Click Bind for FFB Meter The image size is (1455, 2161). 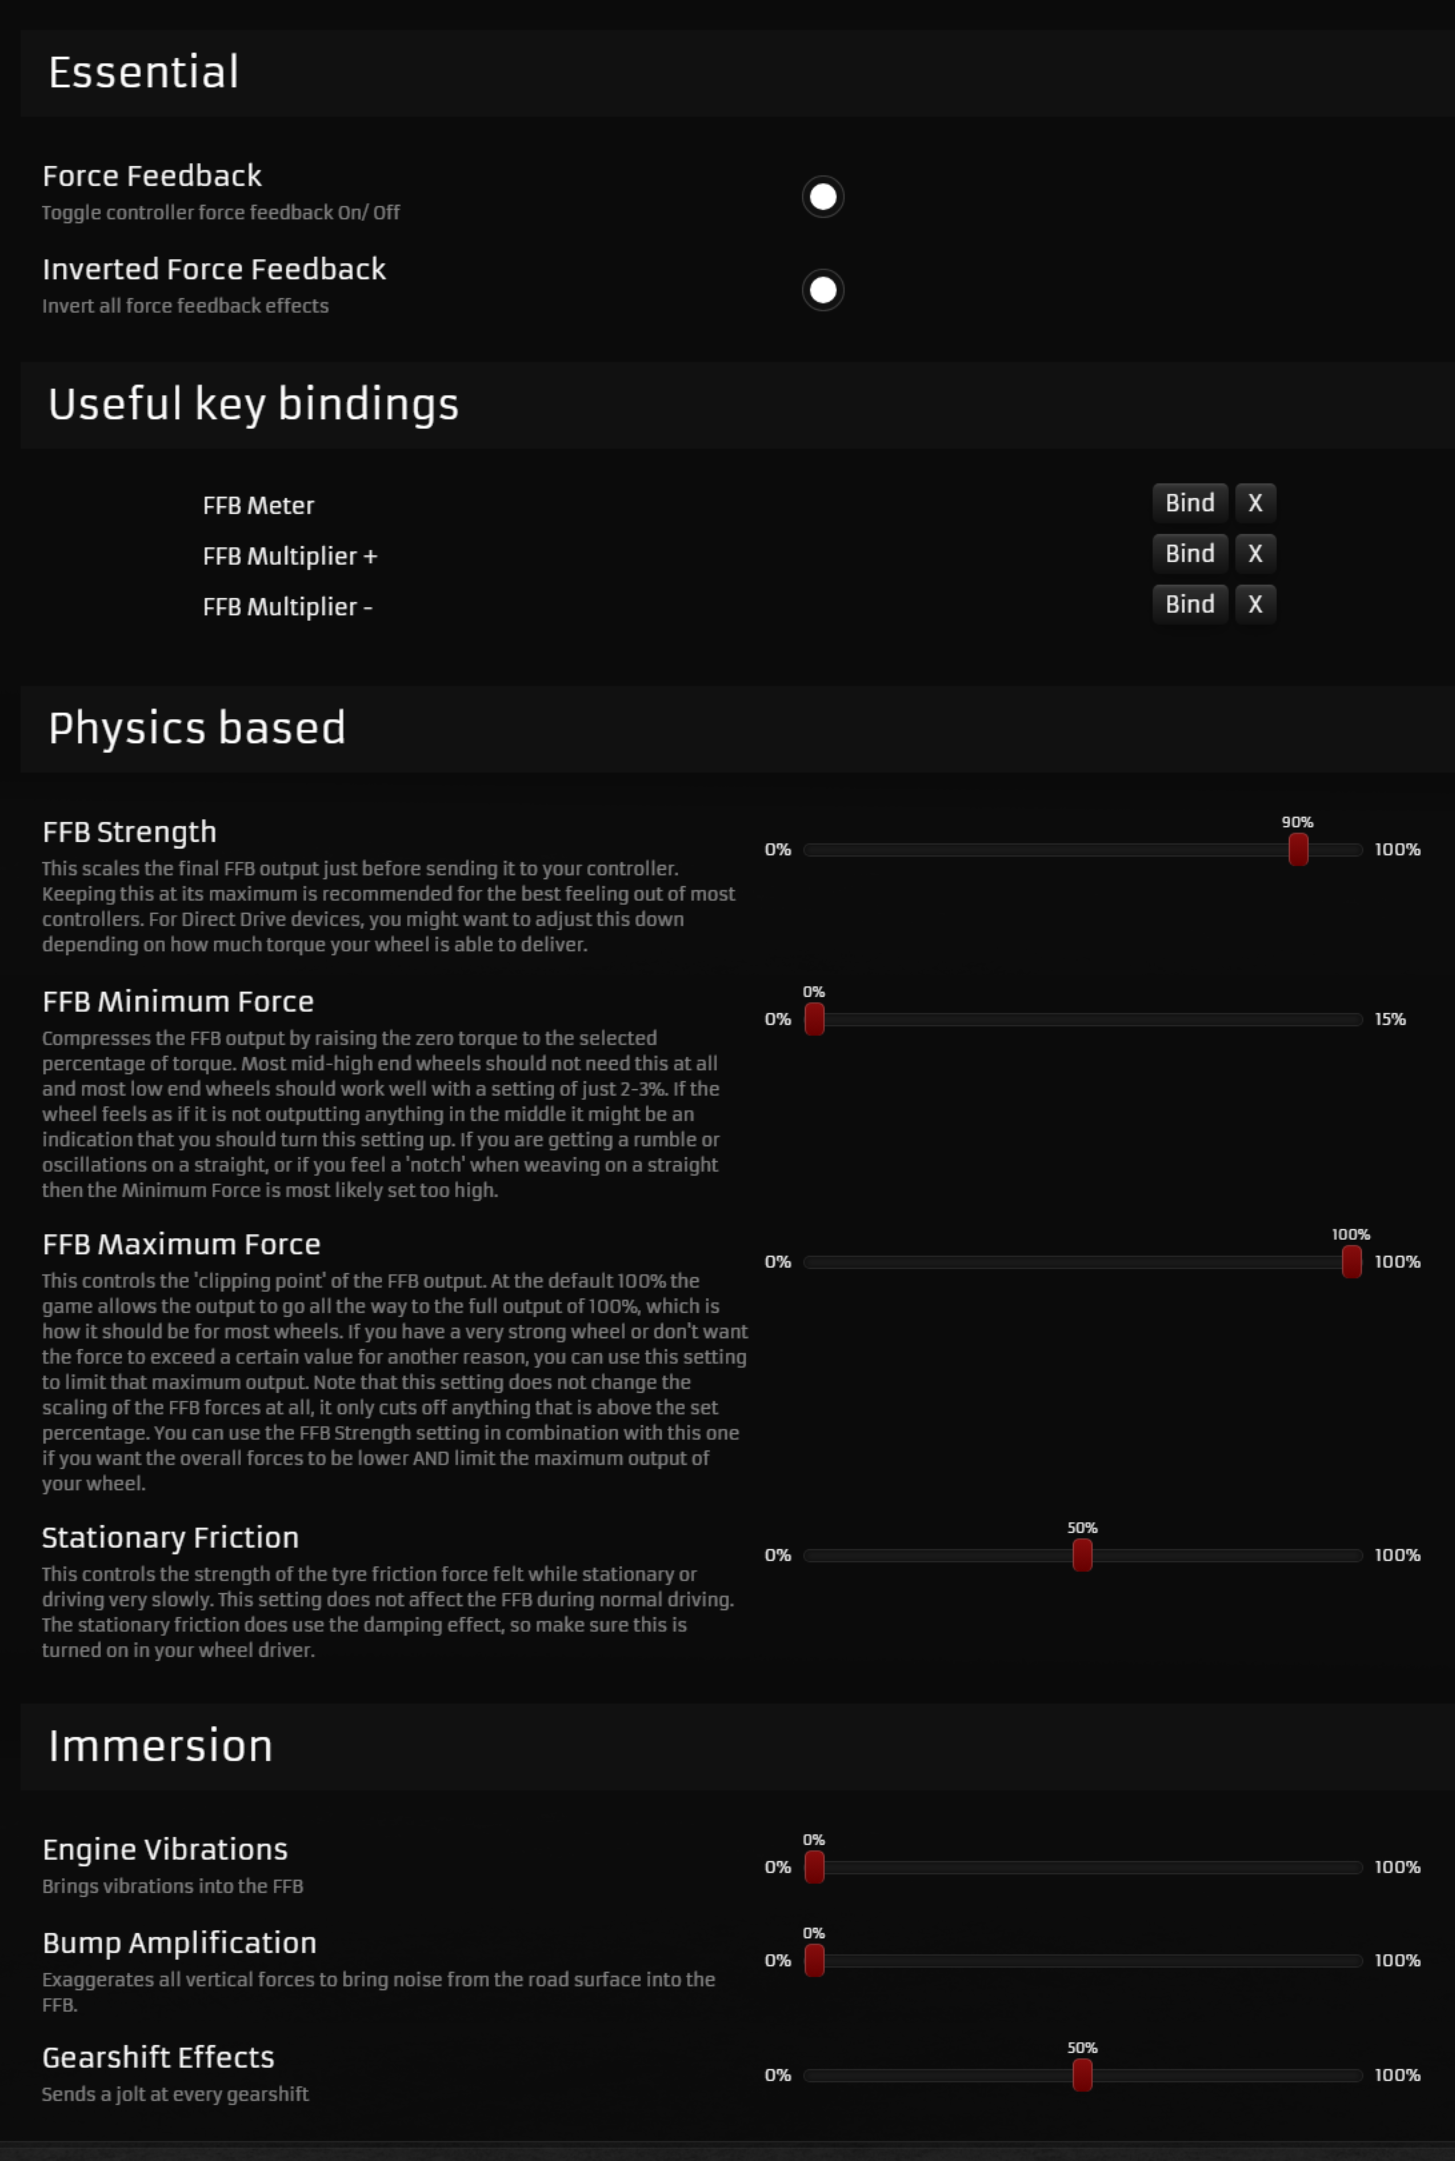click(x=1190, y=503)
